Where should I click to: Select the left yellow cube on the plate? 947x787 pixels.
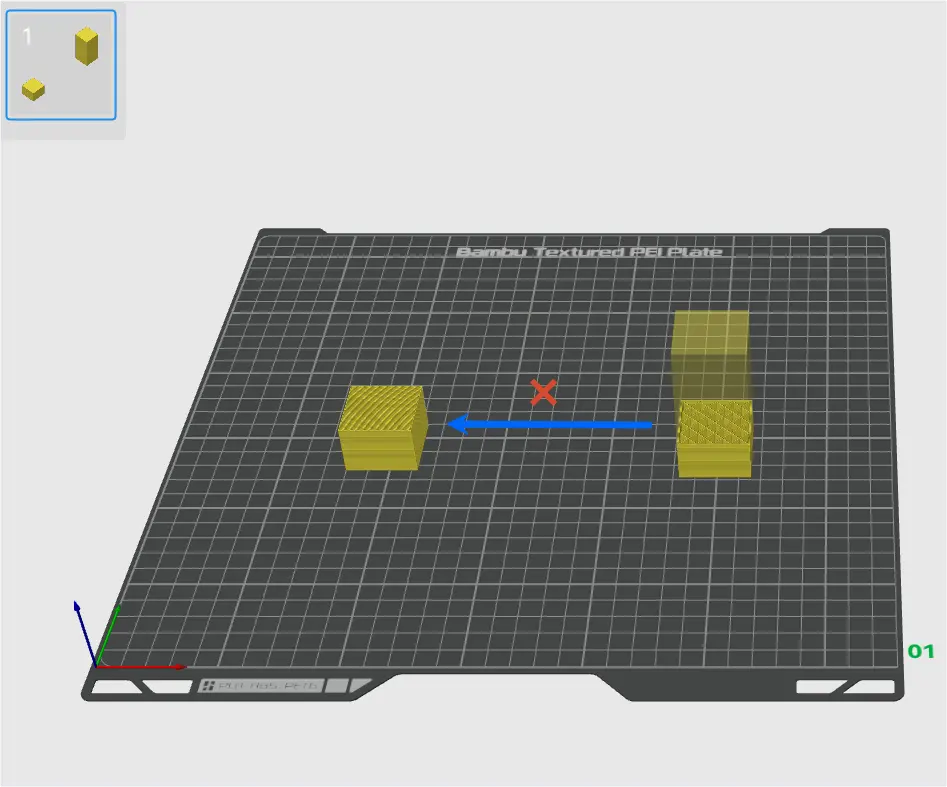click(383, 428)
